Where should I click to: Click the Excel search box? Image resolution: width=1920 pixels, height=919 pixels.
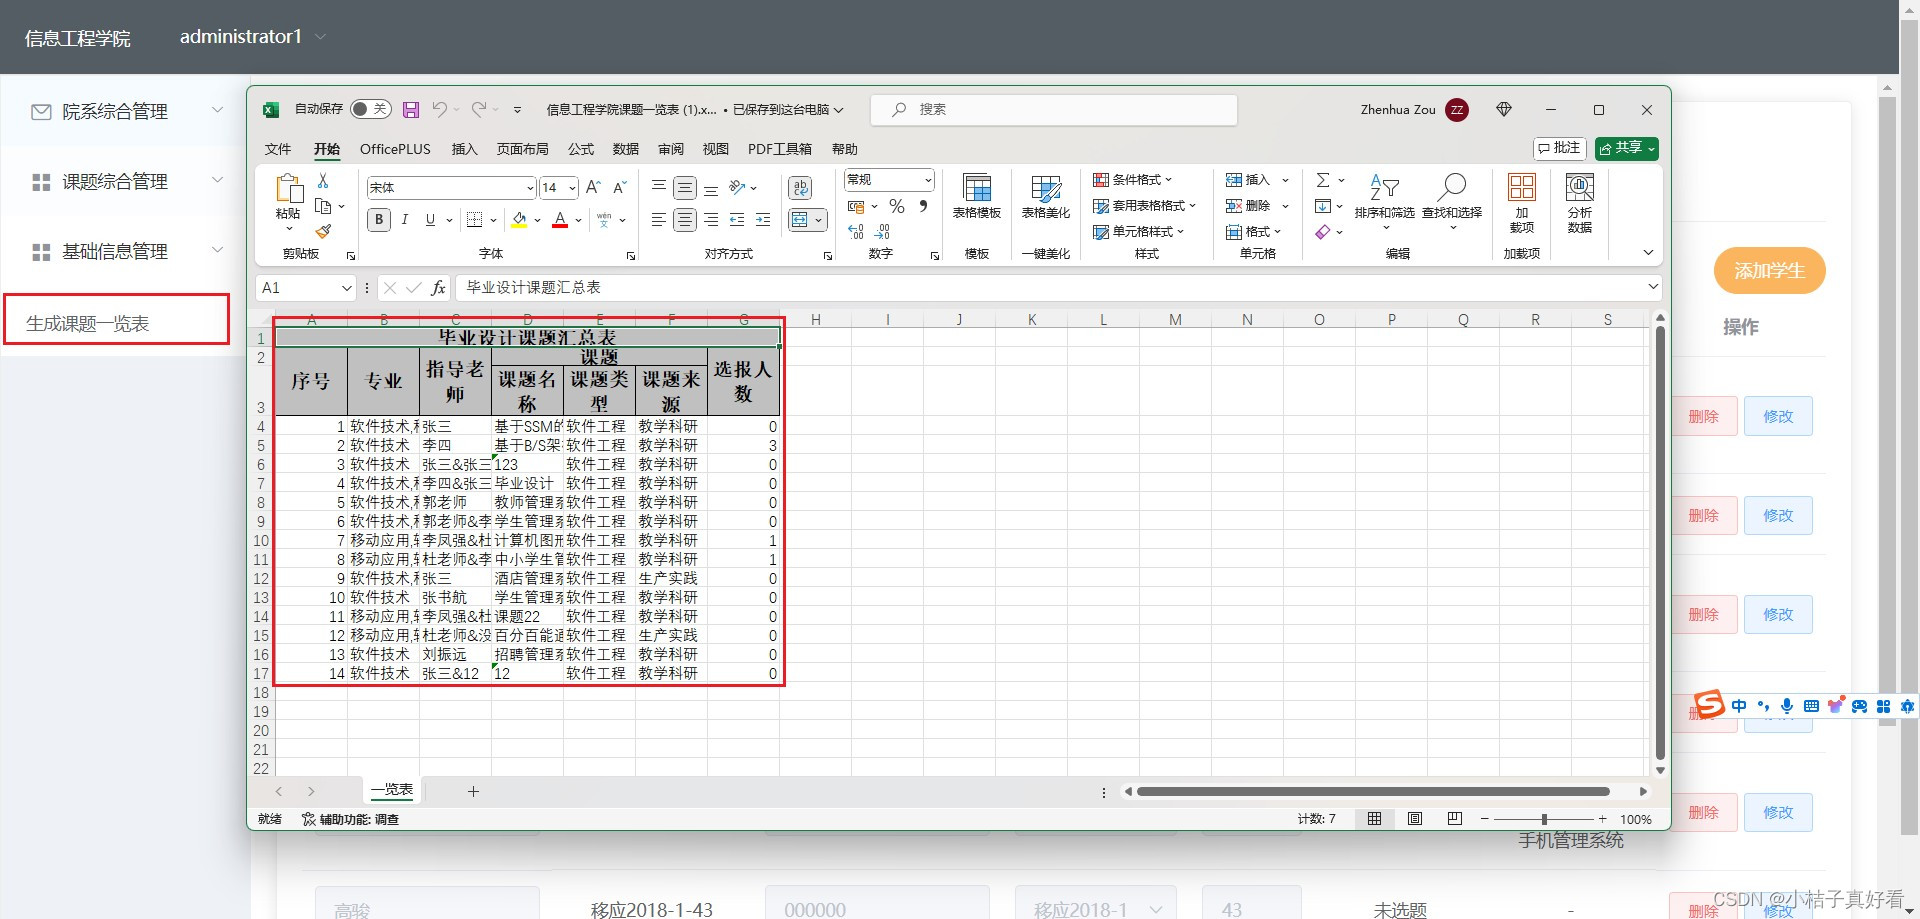tap(1054, 109)
